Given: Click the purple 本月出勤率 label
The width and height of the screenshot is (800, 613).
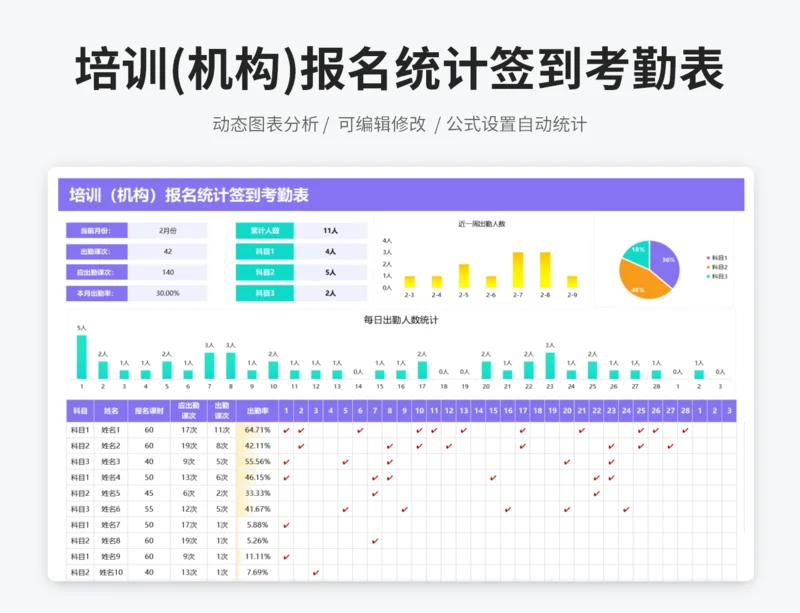Looking at the screenshot, I should [x=96, y=293].
